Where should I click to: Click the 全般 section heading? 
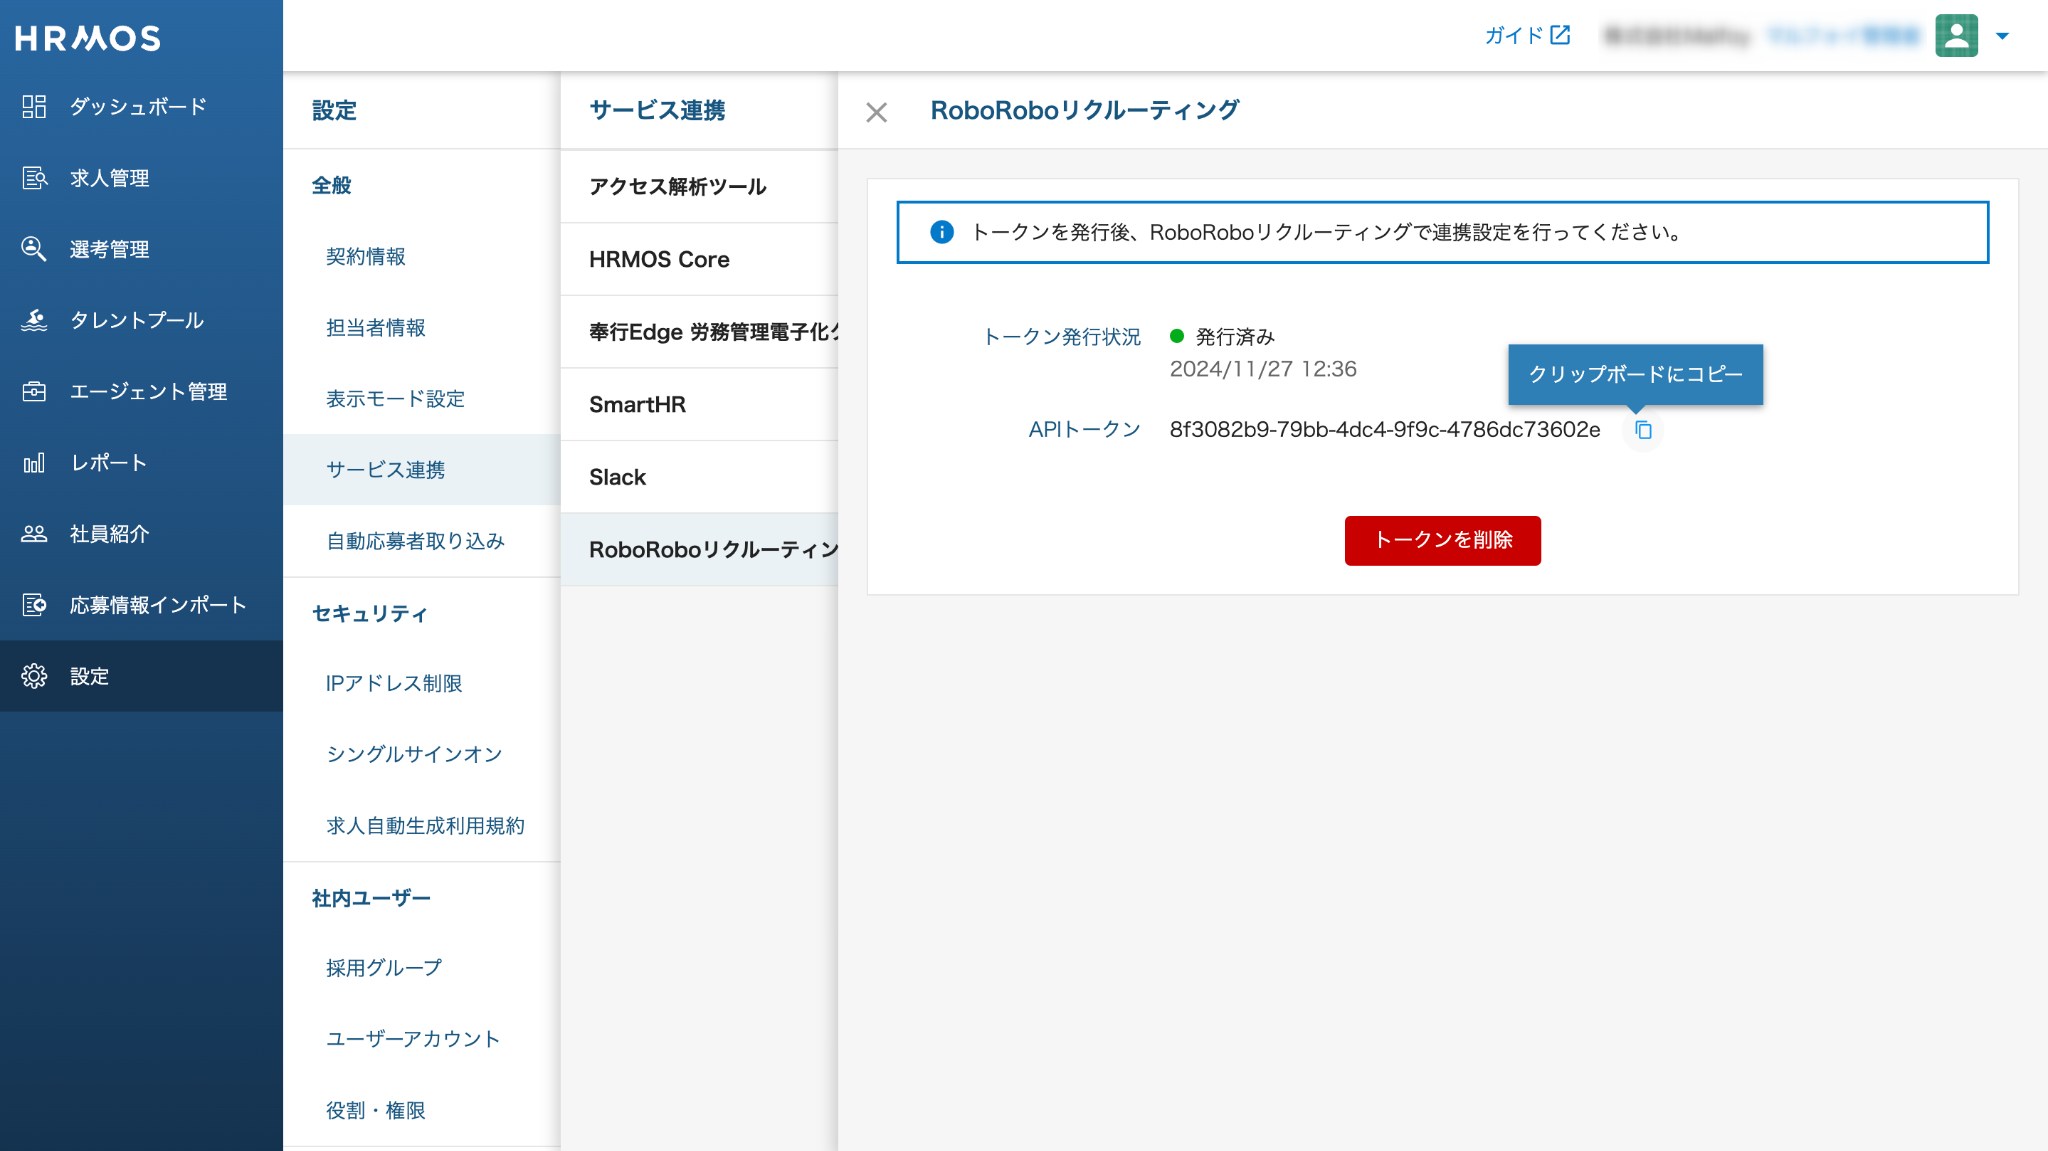click(x=331, y=185)
